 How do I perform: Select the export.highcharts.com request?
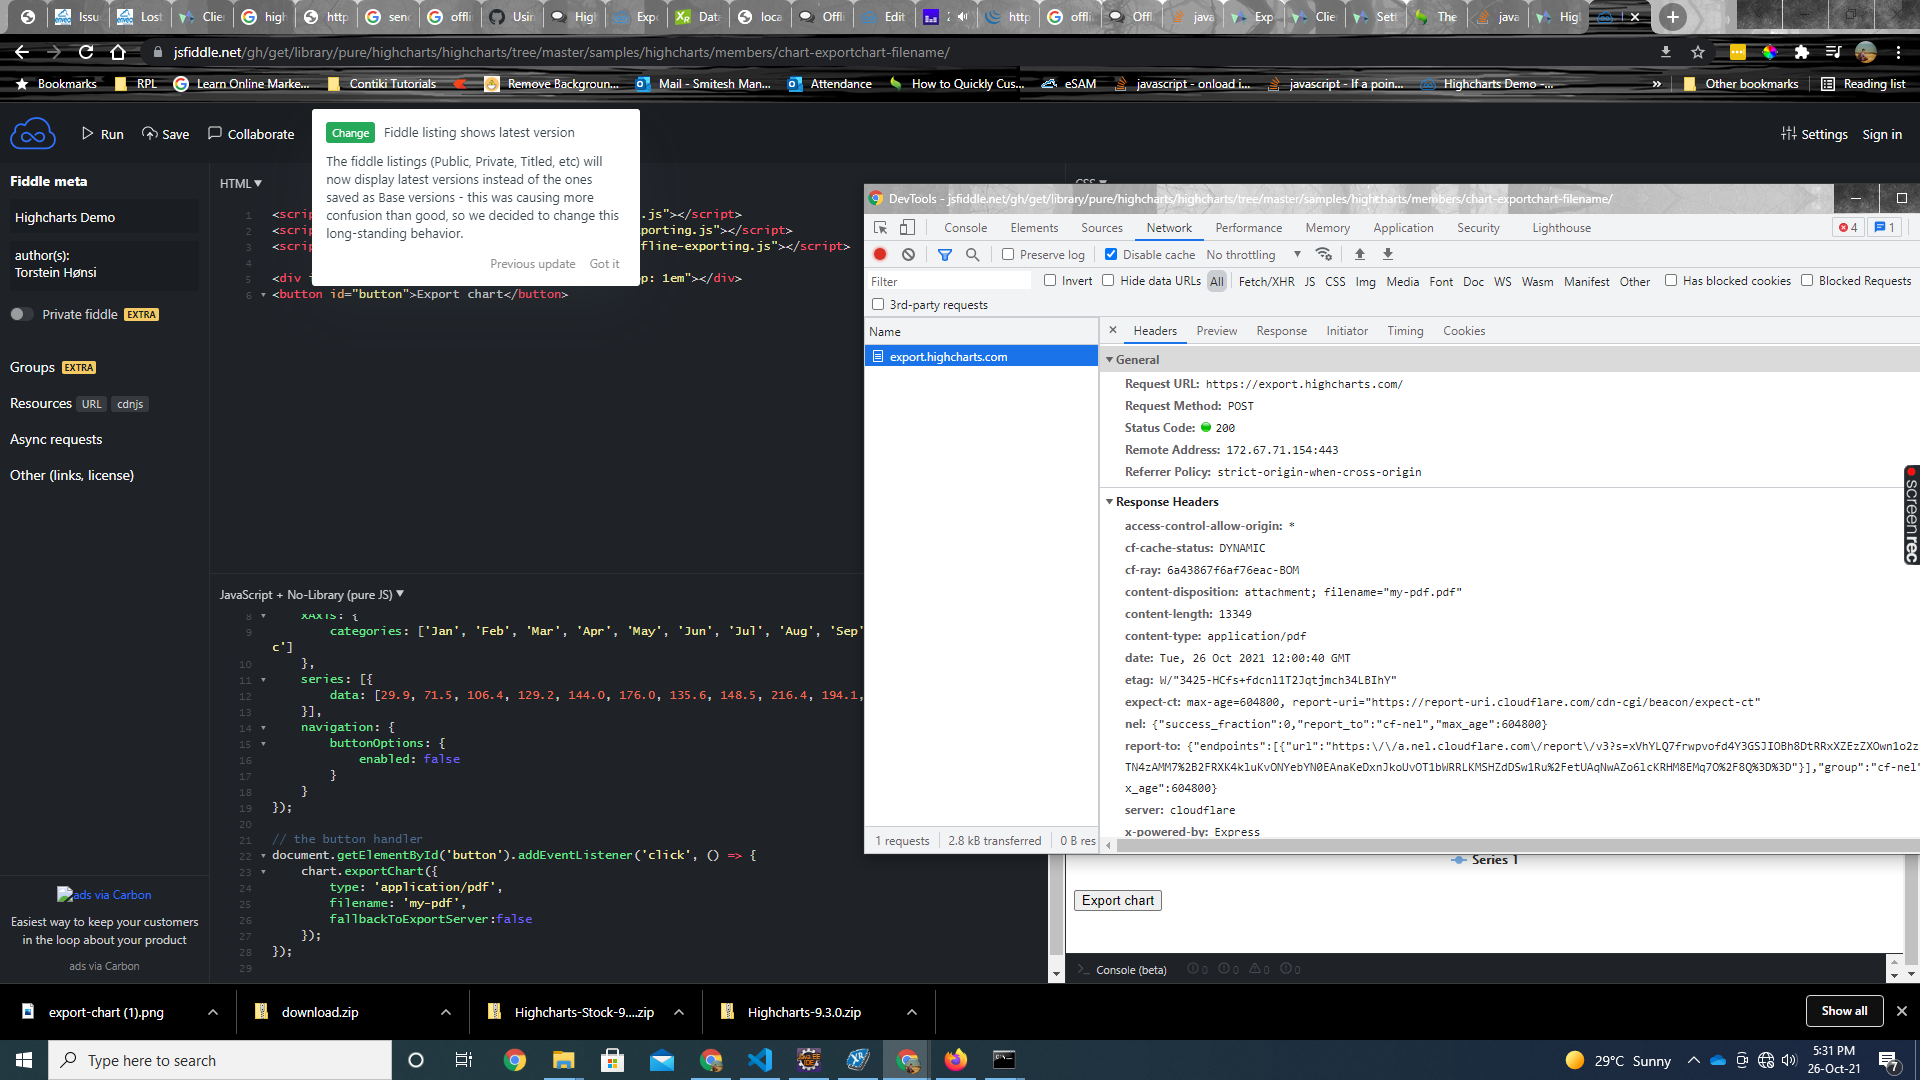click(x=948, y=356)
